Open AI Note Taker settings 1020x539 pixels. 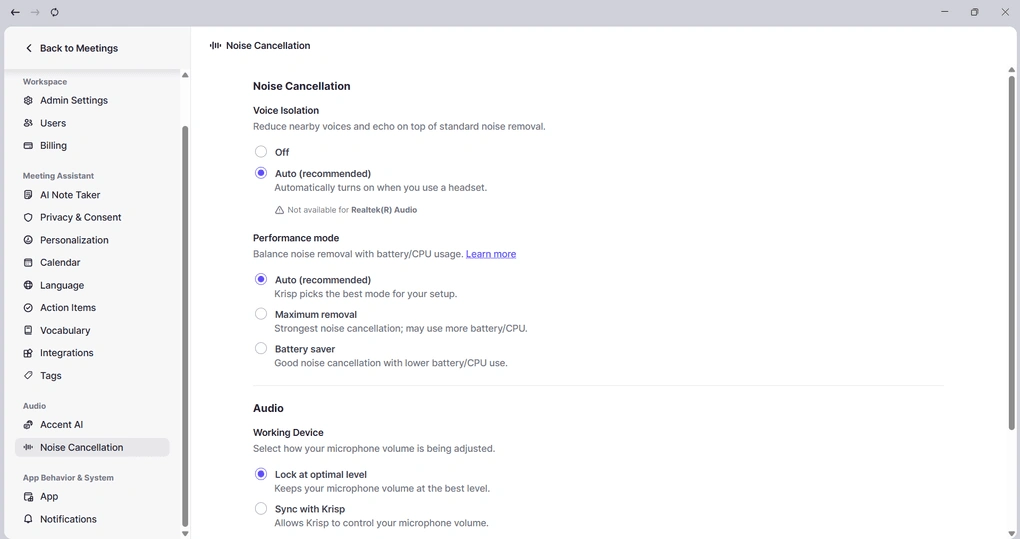(92, 194)
